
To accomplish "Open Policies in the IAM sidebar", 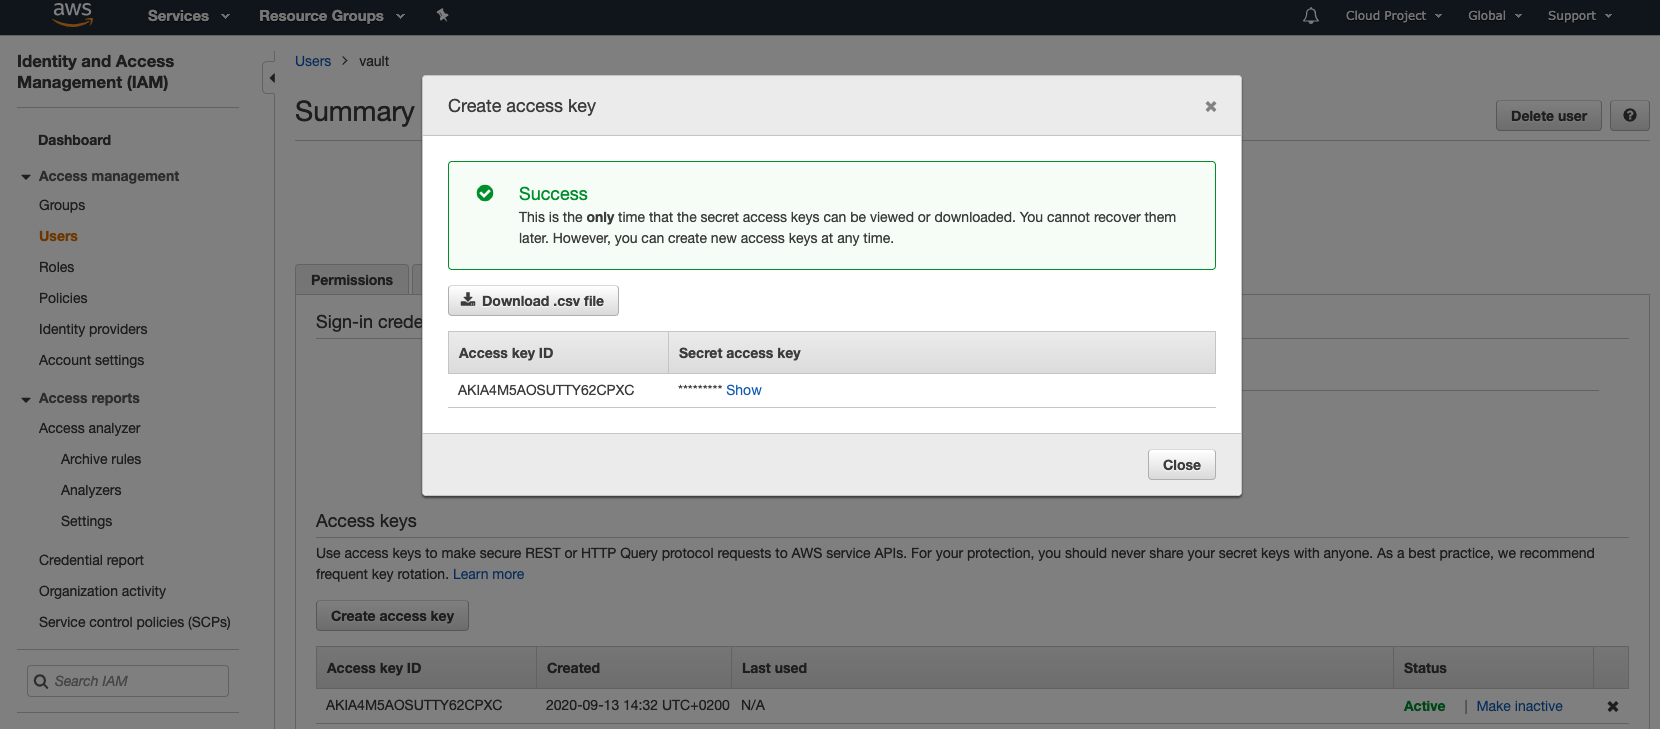I will click(x=63, y=298).
